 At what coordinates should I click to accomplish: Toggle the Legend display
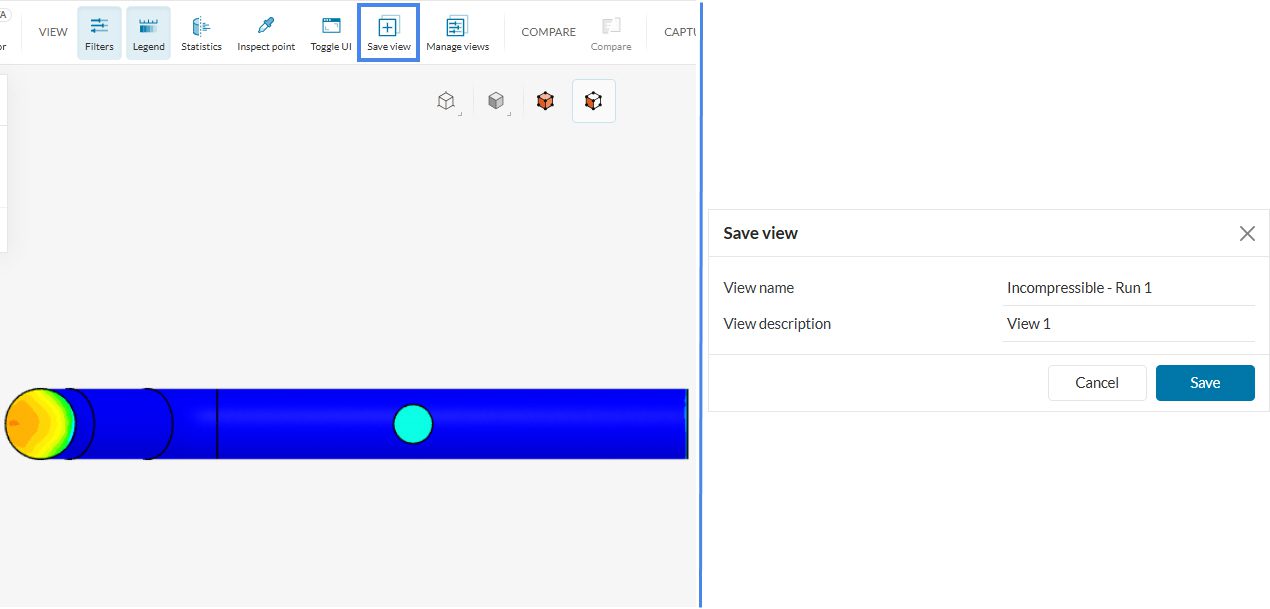point(148,32)
